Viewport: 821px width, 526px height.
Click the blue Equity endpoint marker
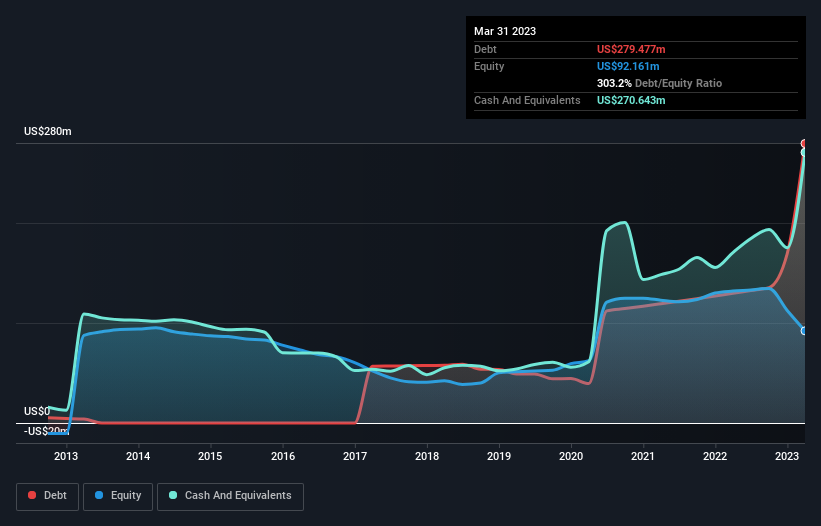pos(804,331)
